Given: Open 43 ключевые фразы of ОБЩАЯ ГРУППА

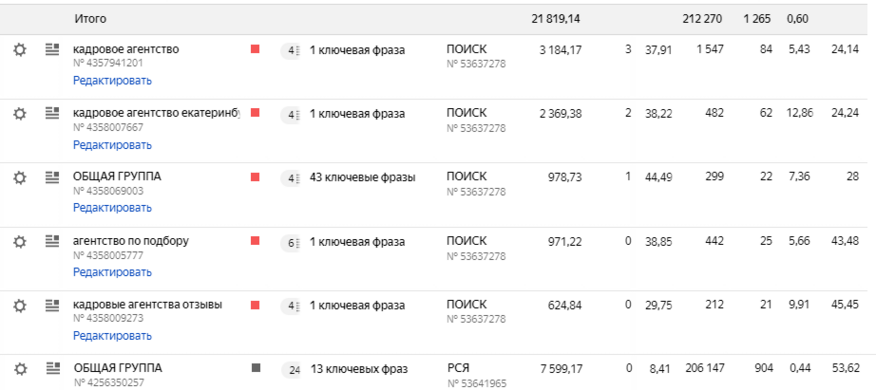Looking at the screenshot, I should click(363, 178).
